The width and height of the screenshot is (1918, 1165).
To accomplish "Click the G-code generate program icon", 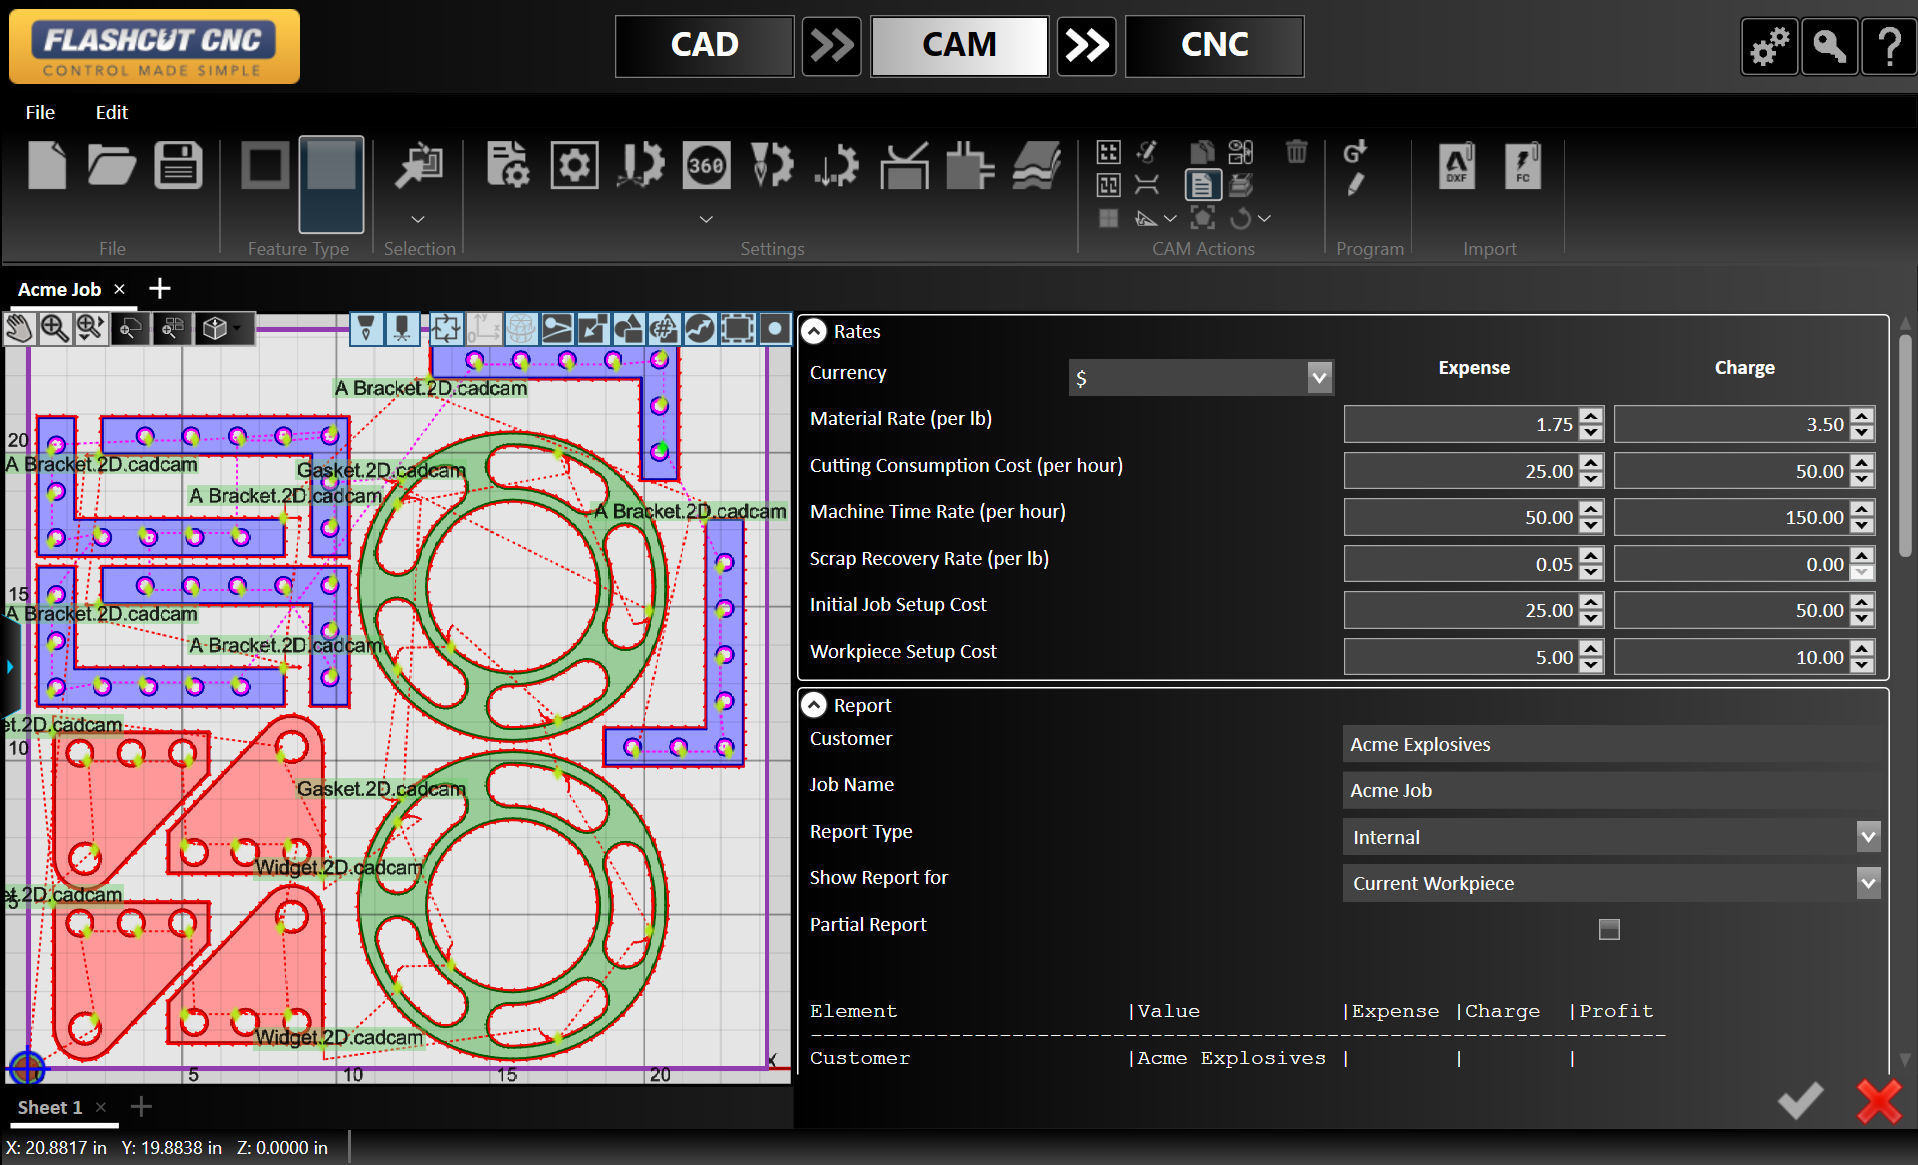I will coord(1355,151).
